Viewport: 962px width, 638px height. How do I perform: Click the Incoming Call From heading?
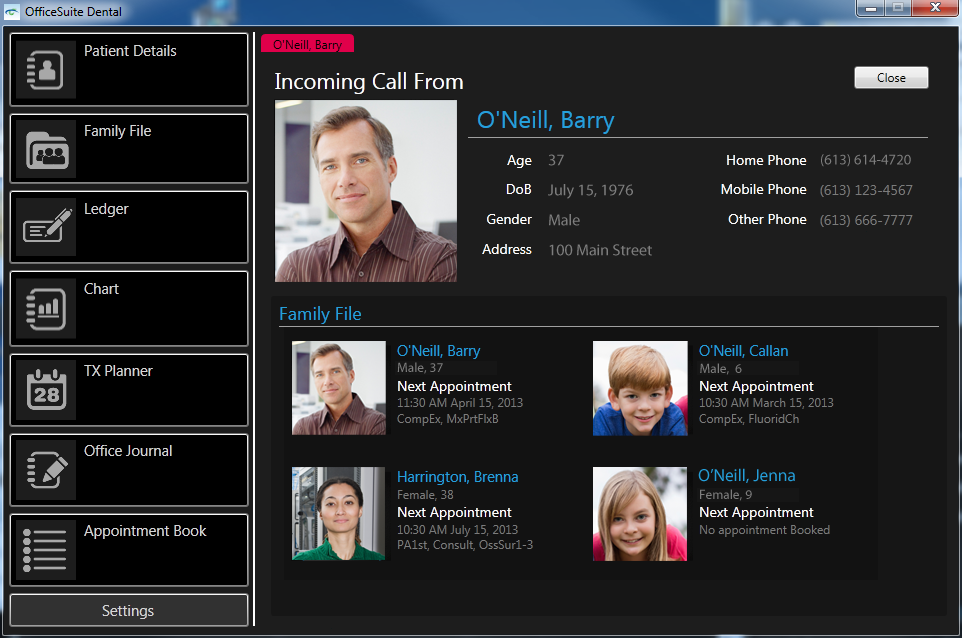[369, 82]
